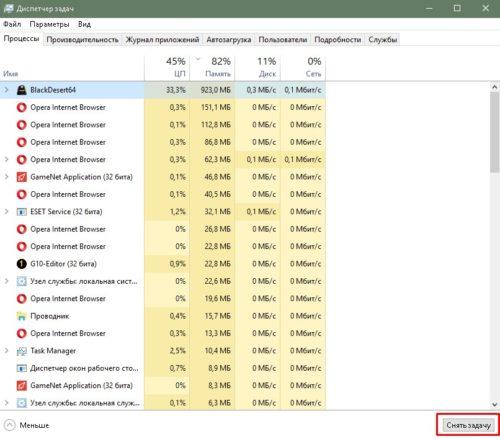This screenshot has height=439, width=500.
Task: Click the scrollbar up arrow
Action: click(495, 87)
